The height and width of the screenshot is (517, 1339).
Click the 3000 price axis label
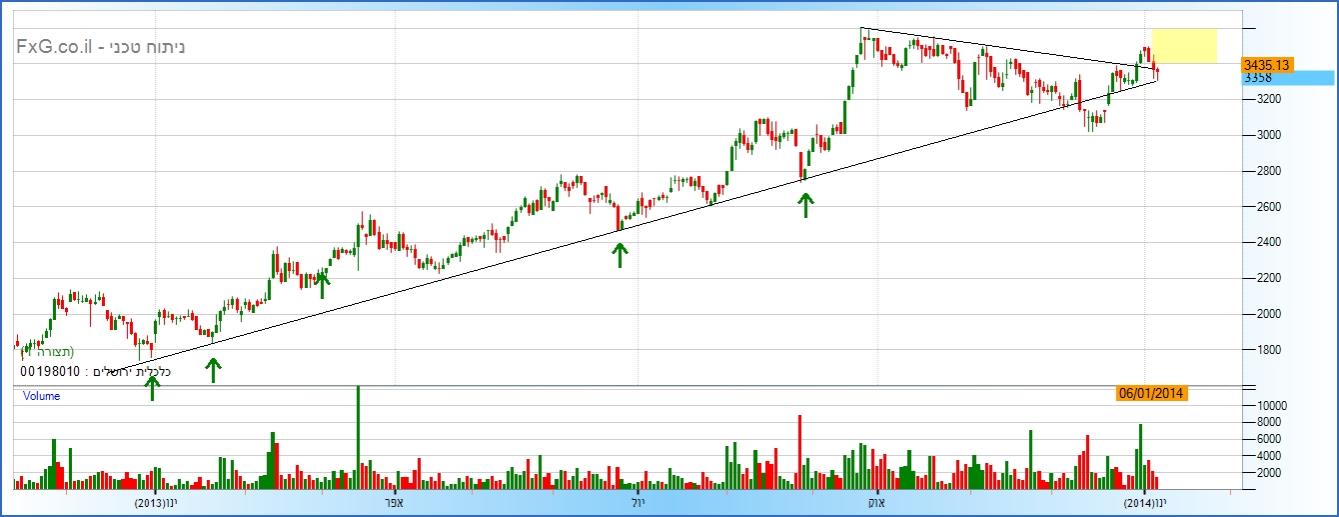pos(1267,135)
